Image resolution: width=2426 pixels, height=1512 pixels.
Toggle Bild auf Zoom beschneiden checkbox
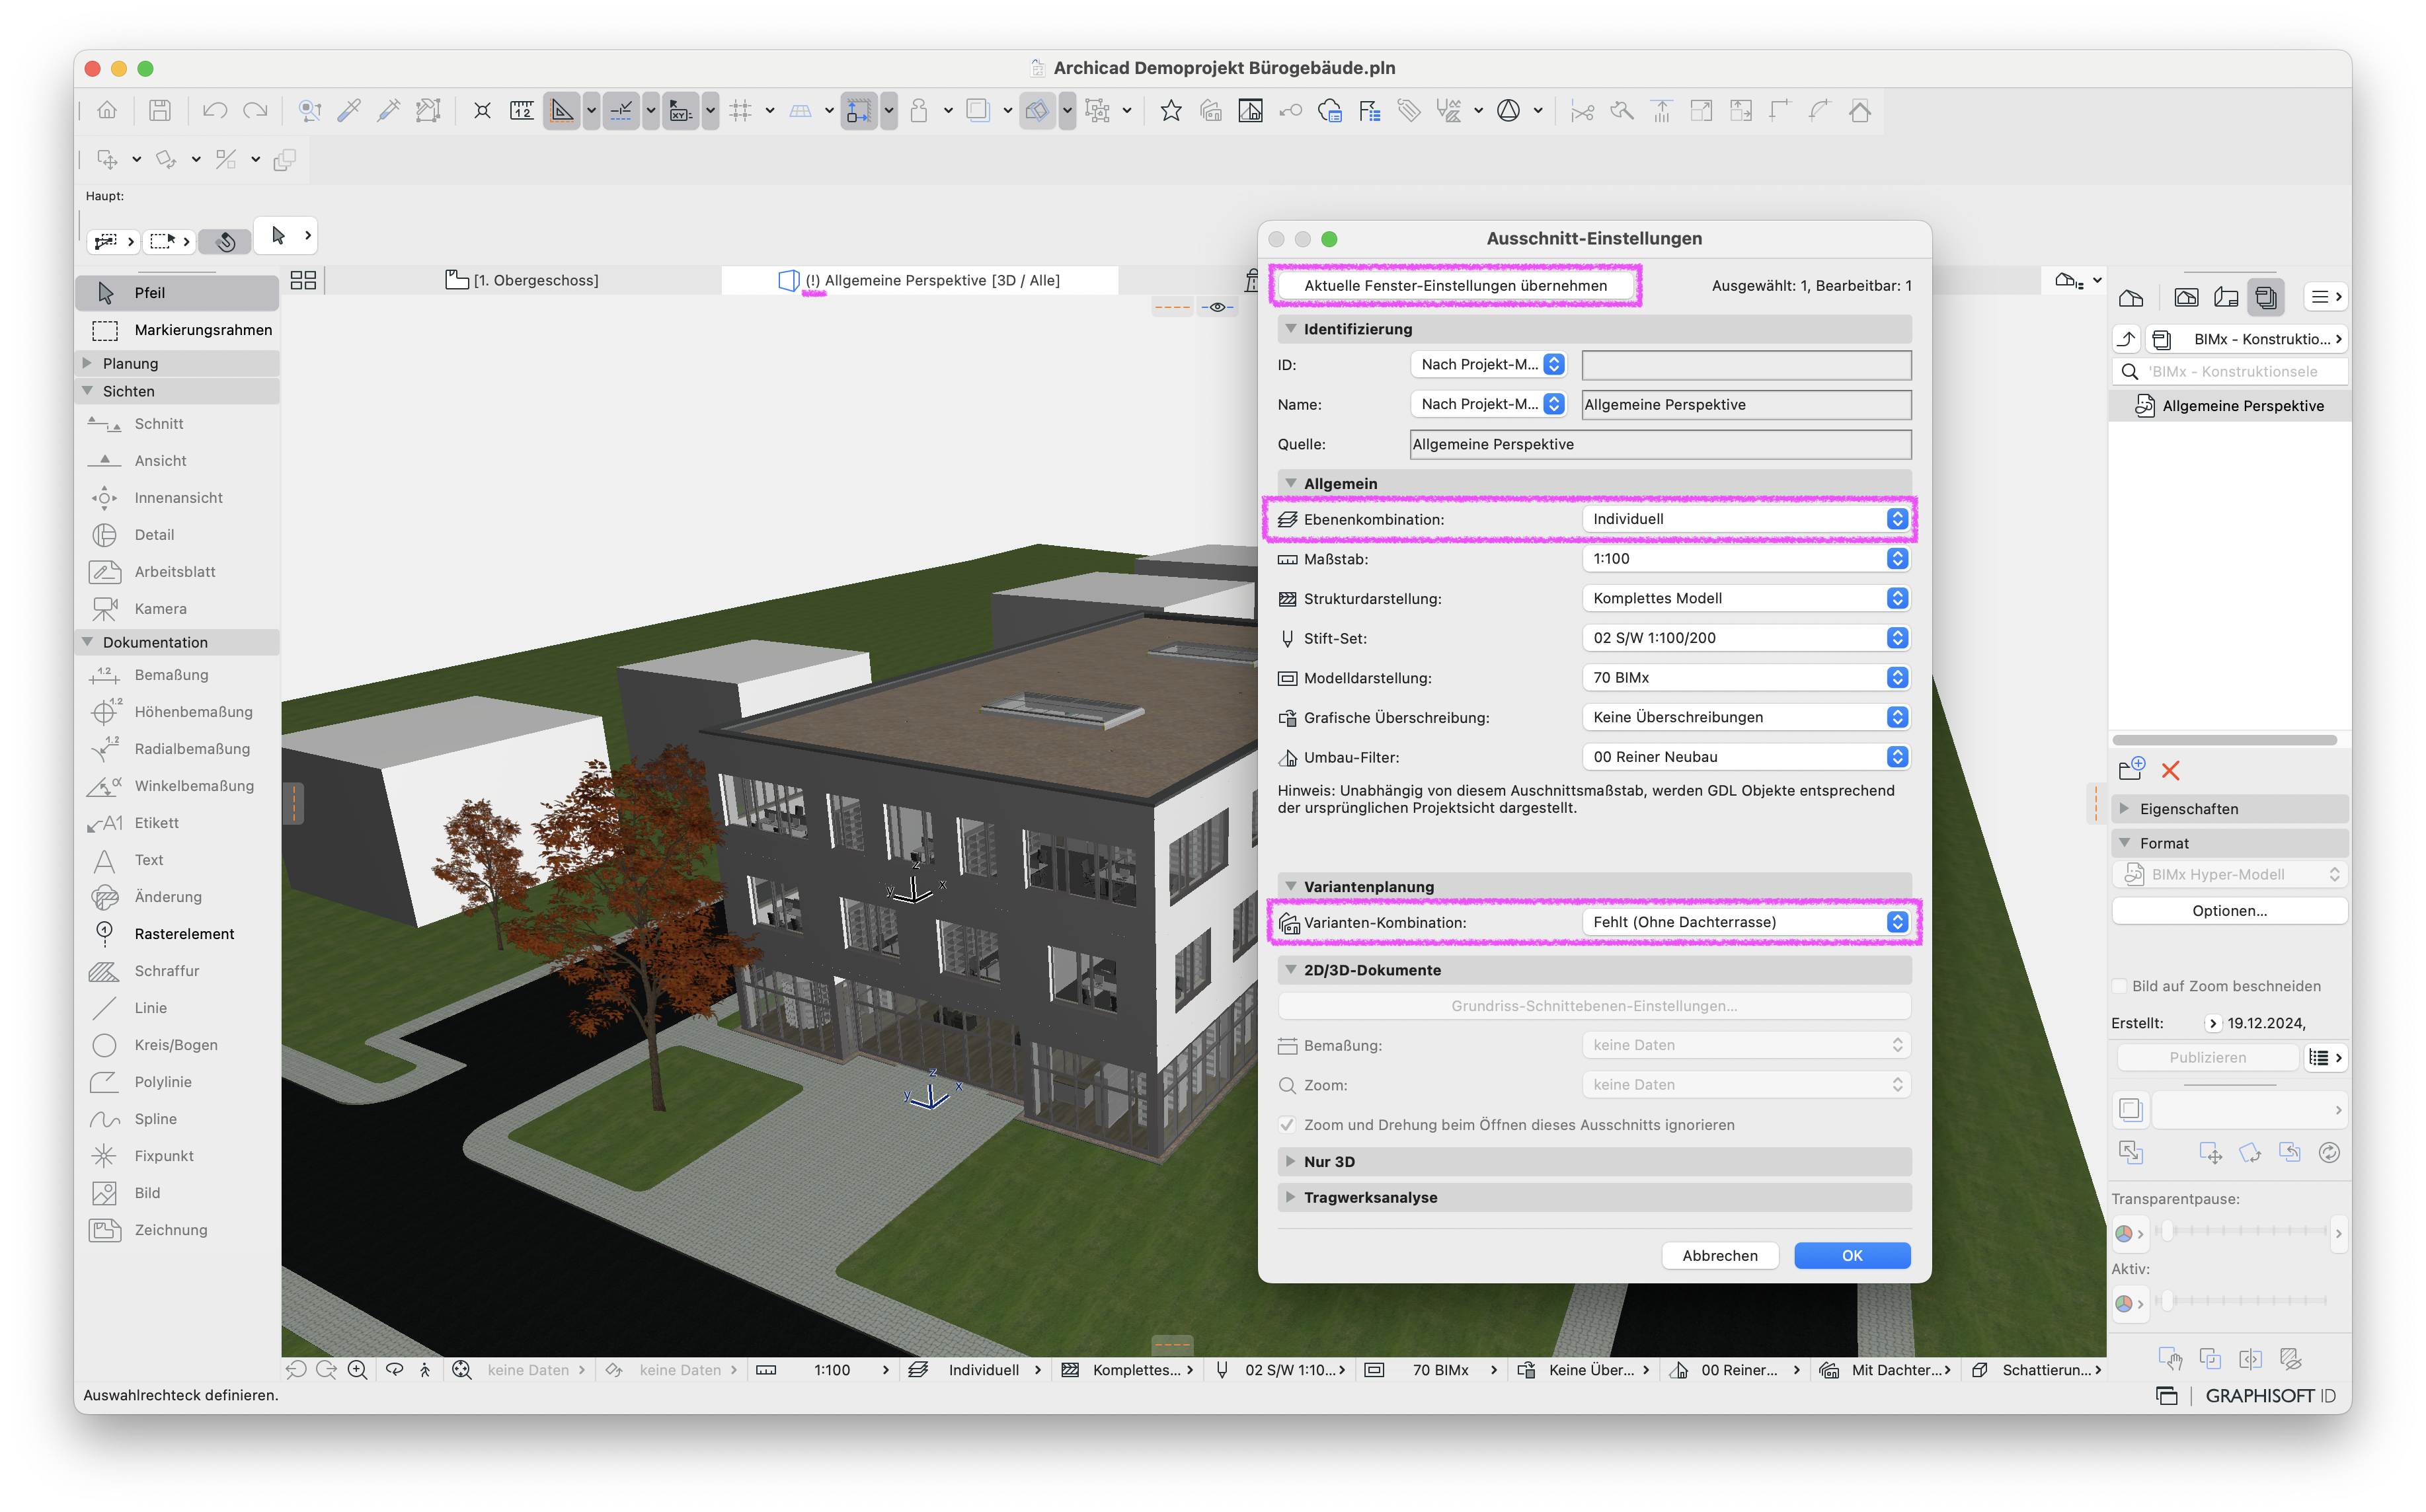click(2119, 986)
